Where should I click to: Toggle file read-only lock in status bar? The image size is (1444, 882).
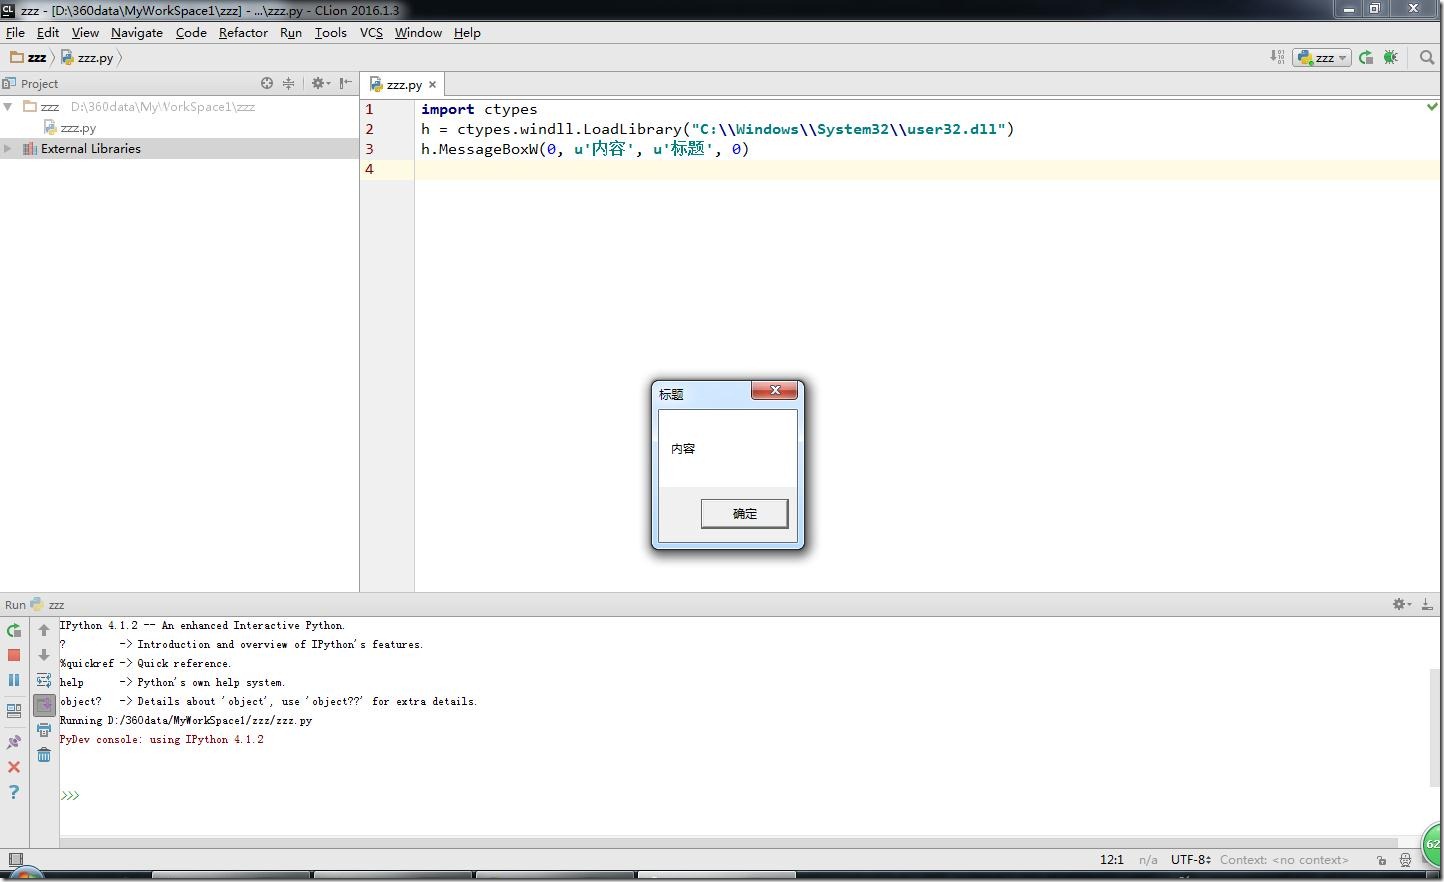pos(1381,859)
